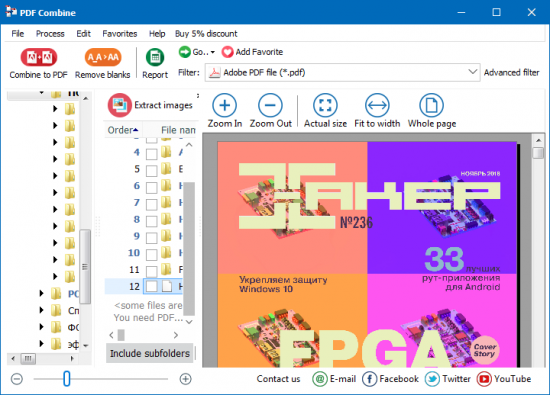This screenshot has height=395, width=550.
Task: Tick the checkbox for row 4
Action: click(152, 154)
